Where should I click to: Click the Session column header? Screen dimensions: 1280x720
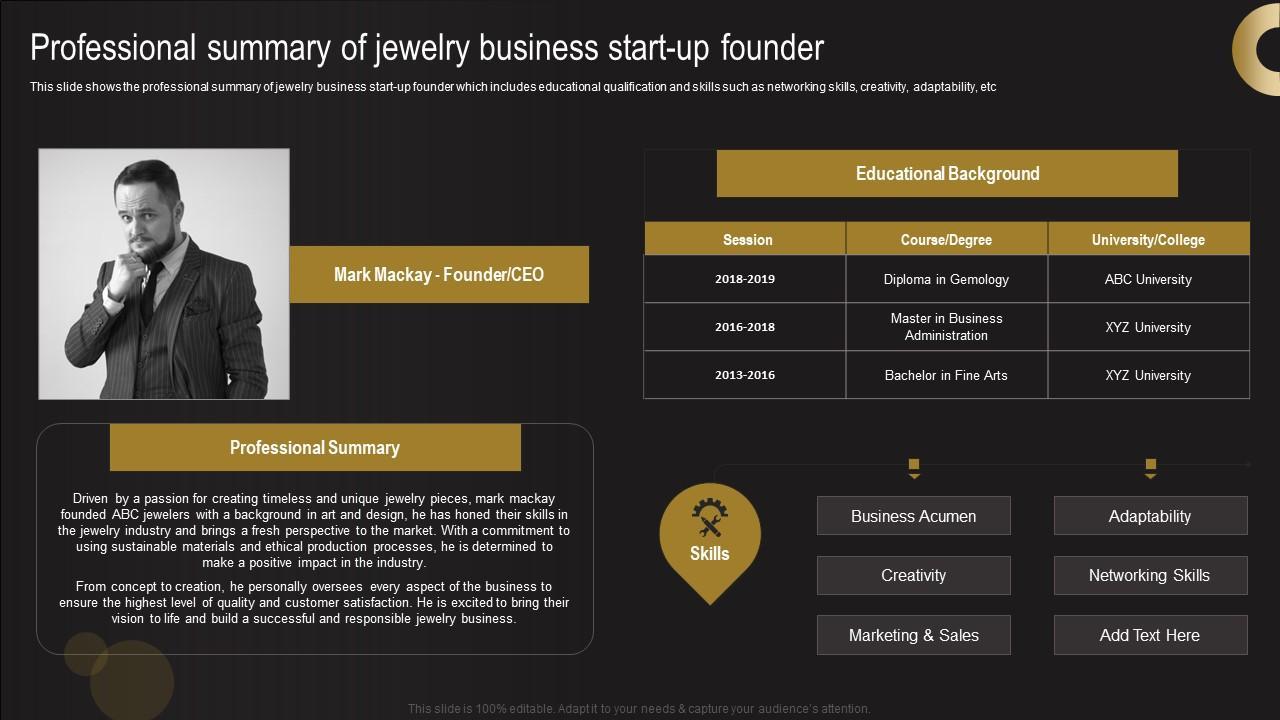pos(747,240)
